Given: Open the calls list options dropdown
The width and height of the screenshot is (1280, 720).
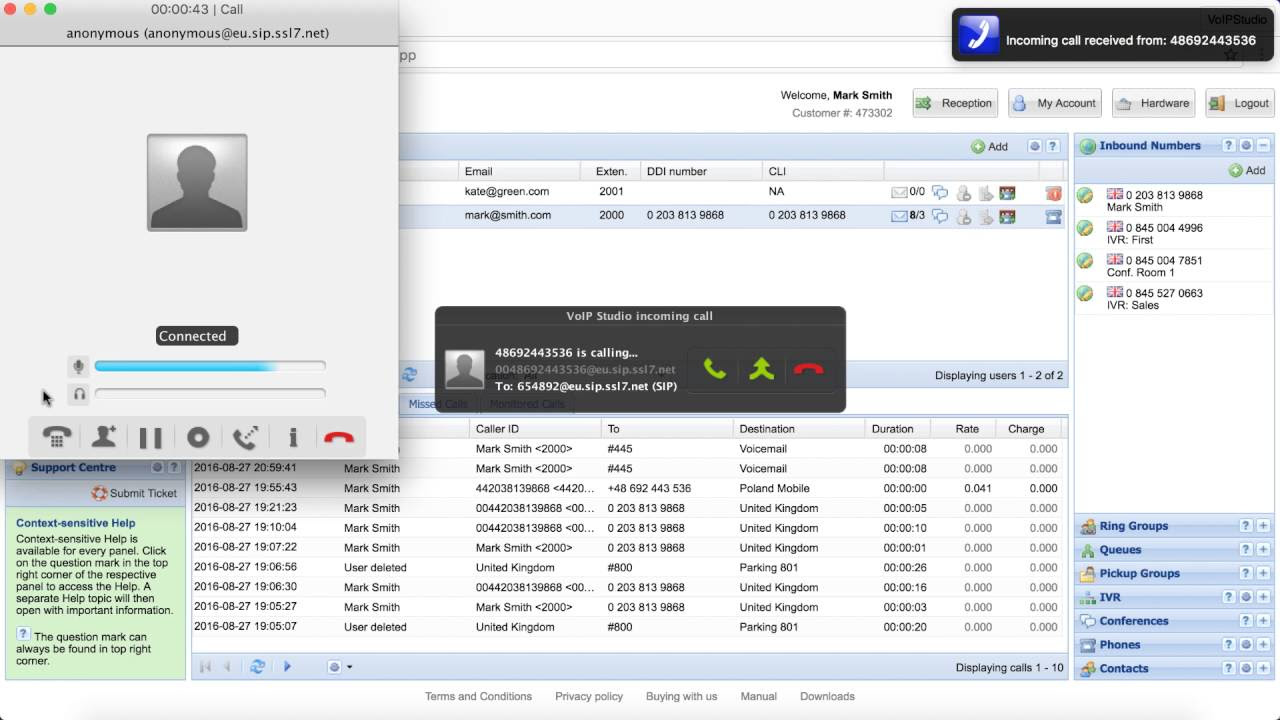Looking at the screenshot, I should [x=339, y=667].
